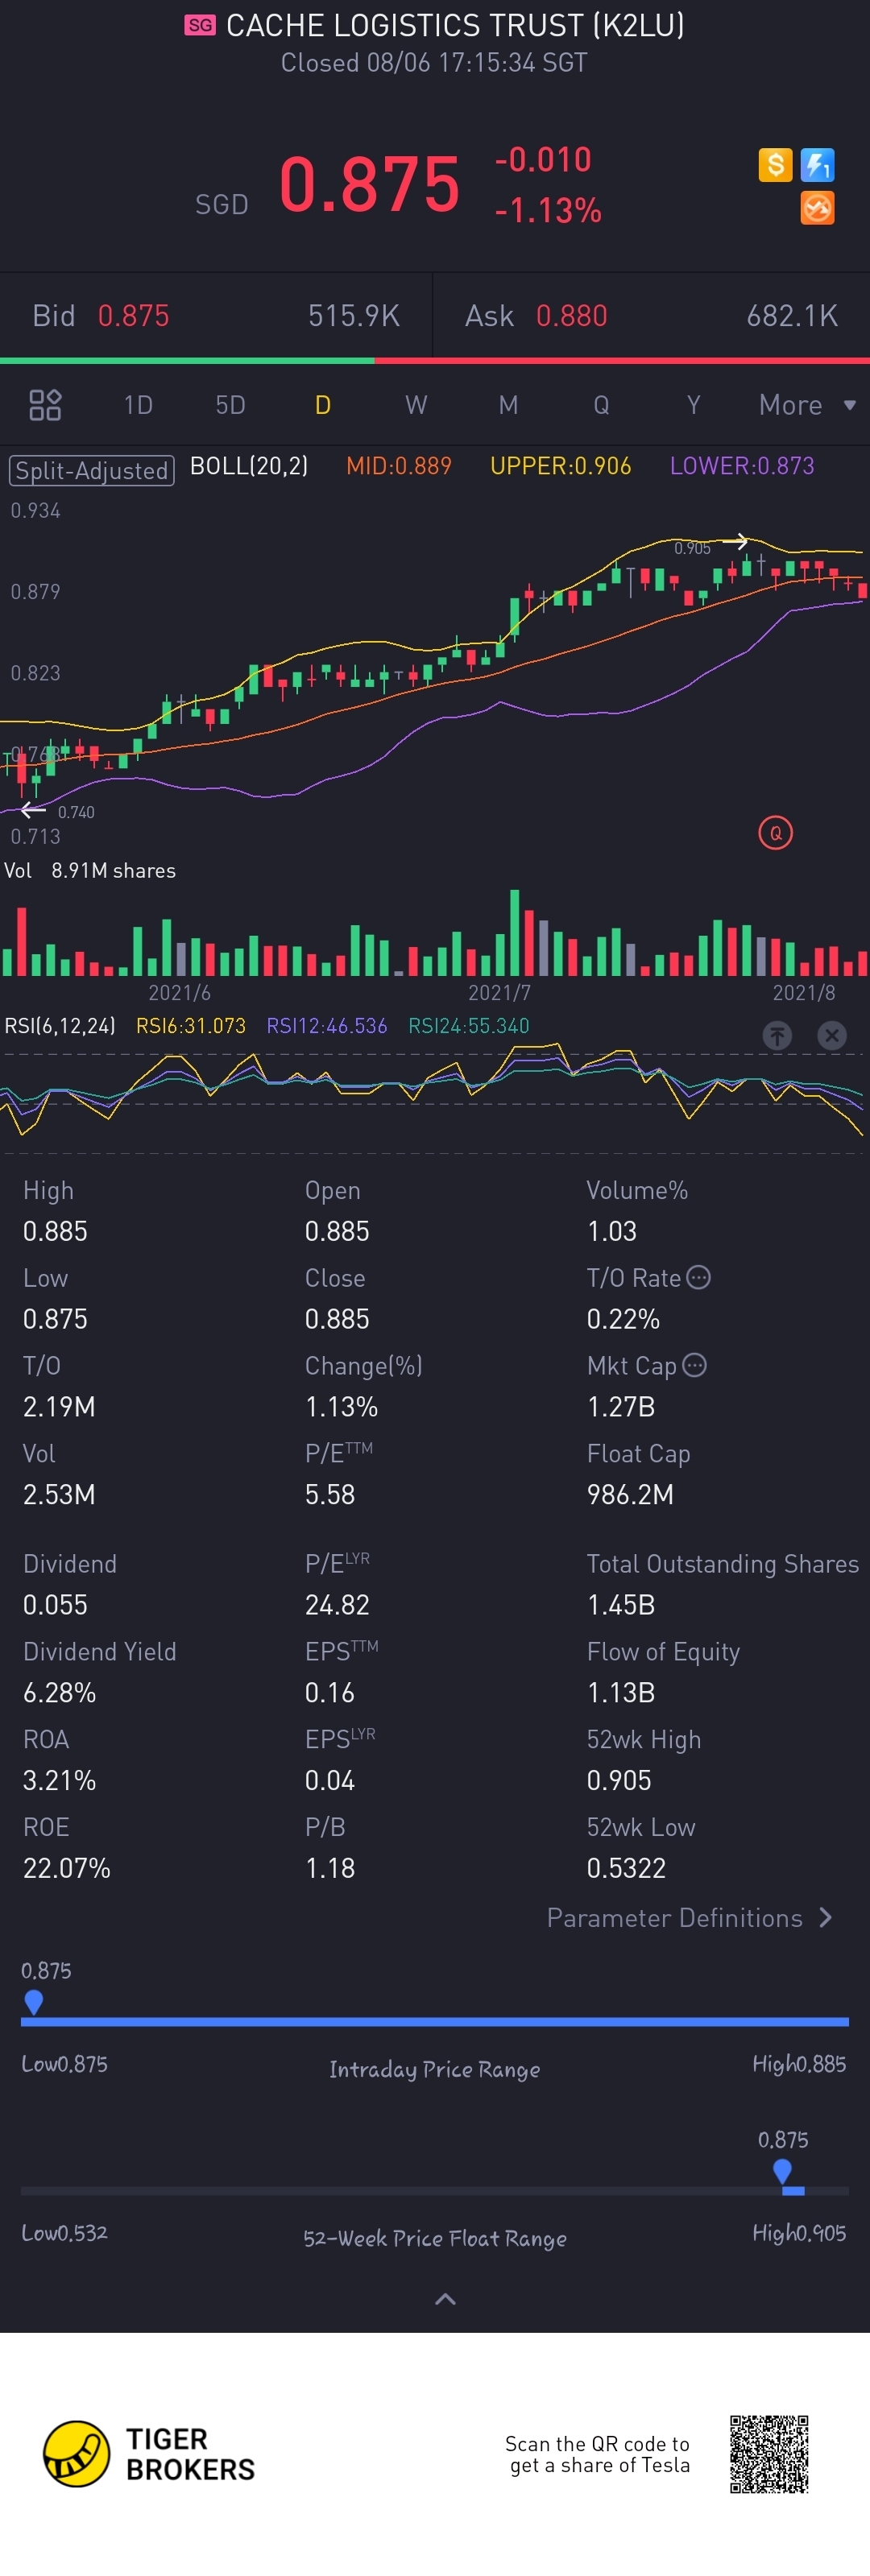
Task: Collapse the stock details panel chevron
Action: (446, 2299)
